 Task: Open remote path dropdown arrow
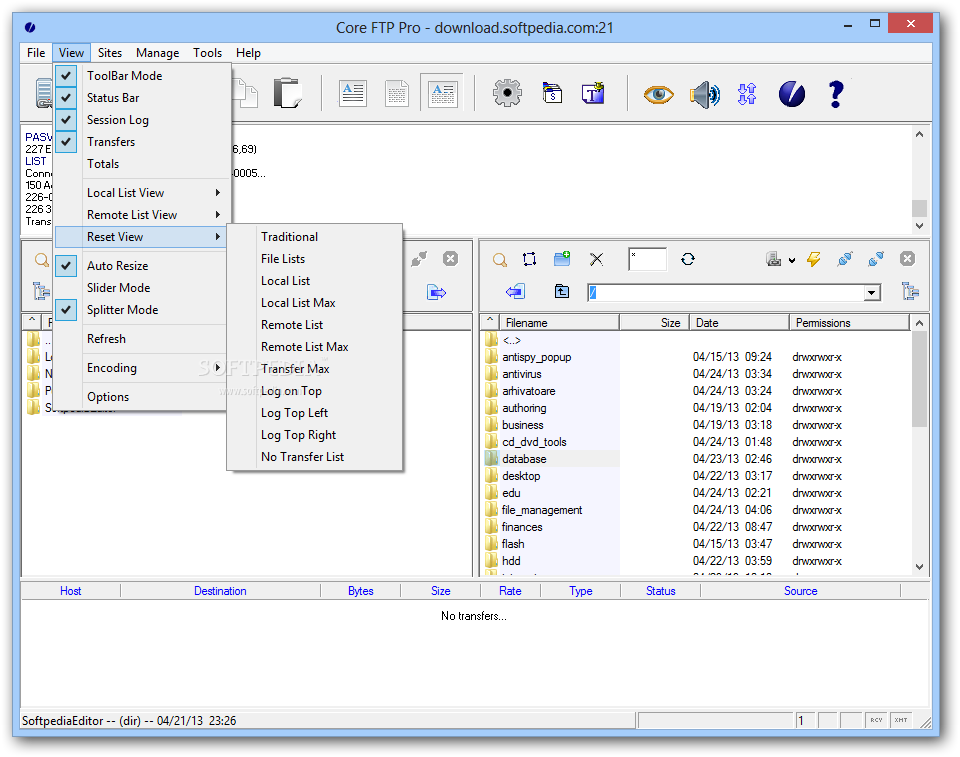pyautogui.click(x=871, y=293)
